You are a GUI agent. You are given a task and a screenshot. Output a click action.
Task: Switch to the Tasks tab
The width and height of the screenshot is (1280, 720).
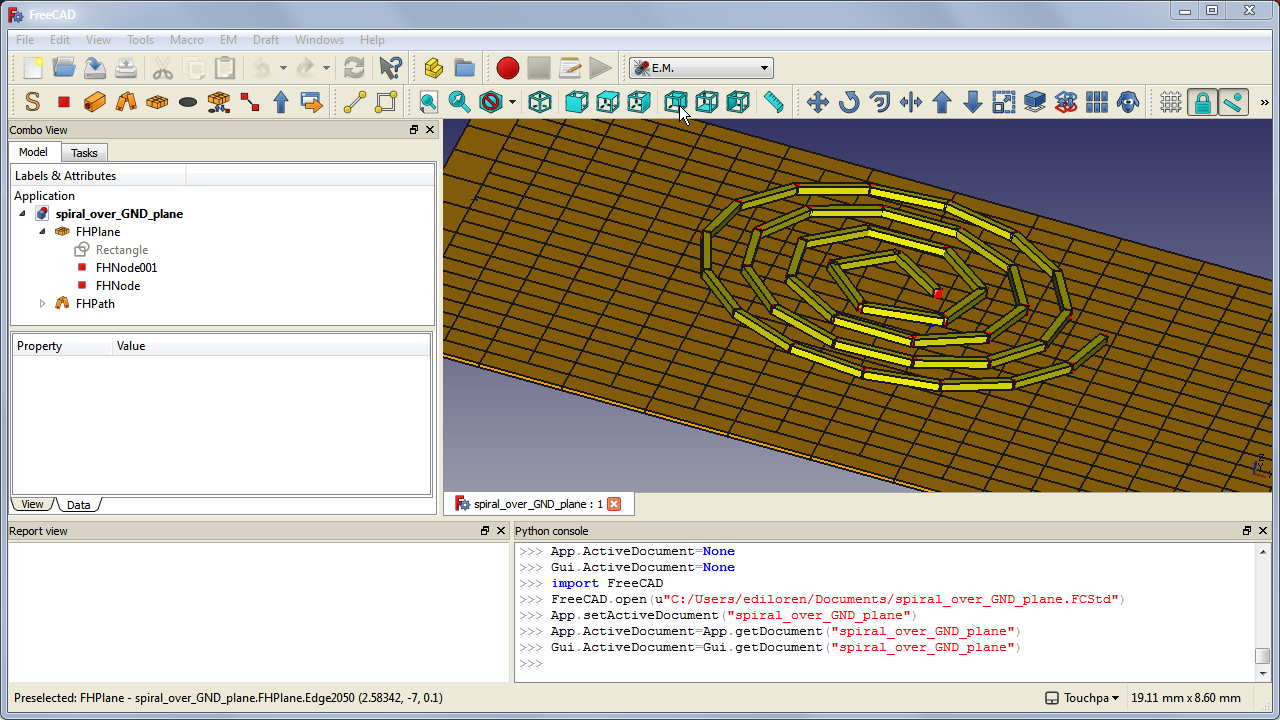pyautogui.click(x=84, y=153)
